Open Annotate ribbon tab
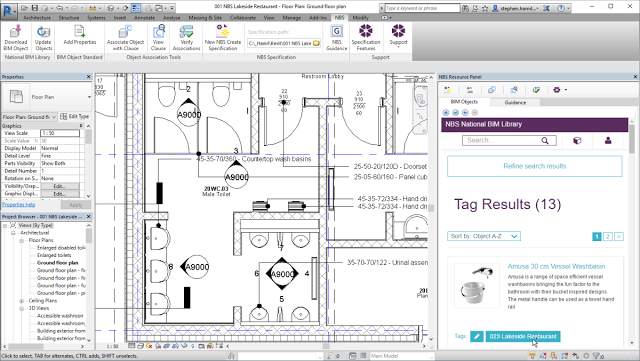The image size is (640, 361). (x=144, y=18)
